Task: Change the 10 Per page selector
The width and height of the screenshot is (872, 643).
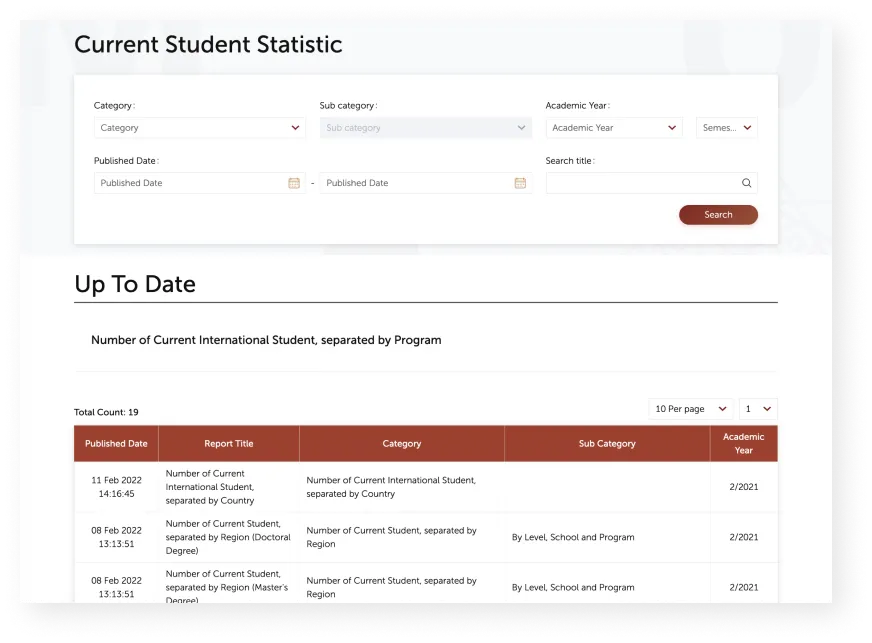Action: click(x=691, y=409)
